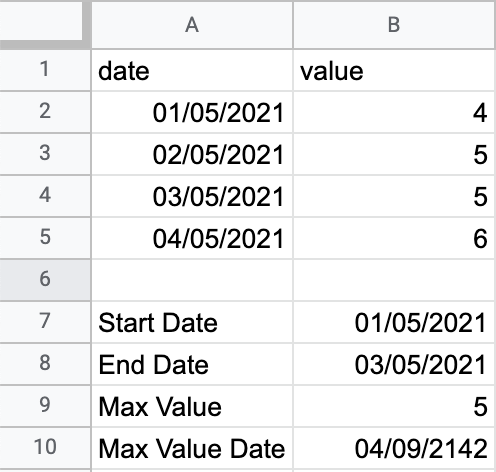Select the cell containing 02/05/2021
The image size is (496, 472).
pos(192,154)
